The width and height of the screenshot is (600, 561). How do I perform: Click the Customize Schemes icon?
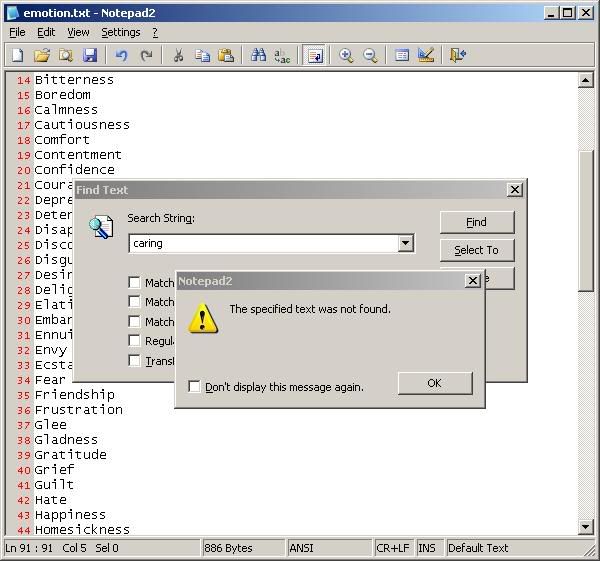tap(426, 55)
